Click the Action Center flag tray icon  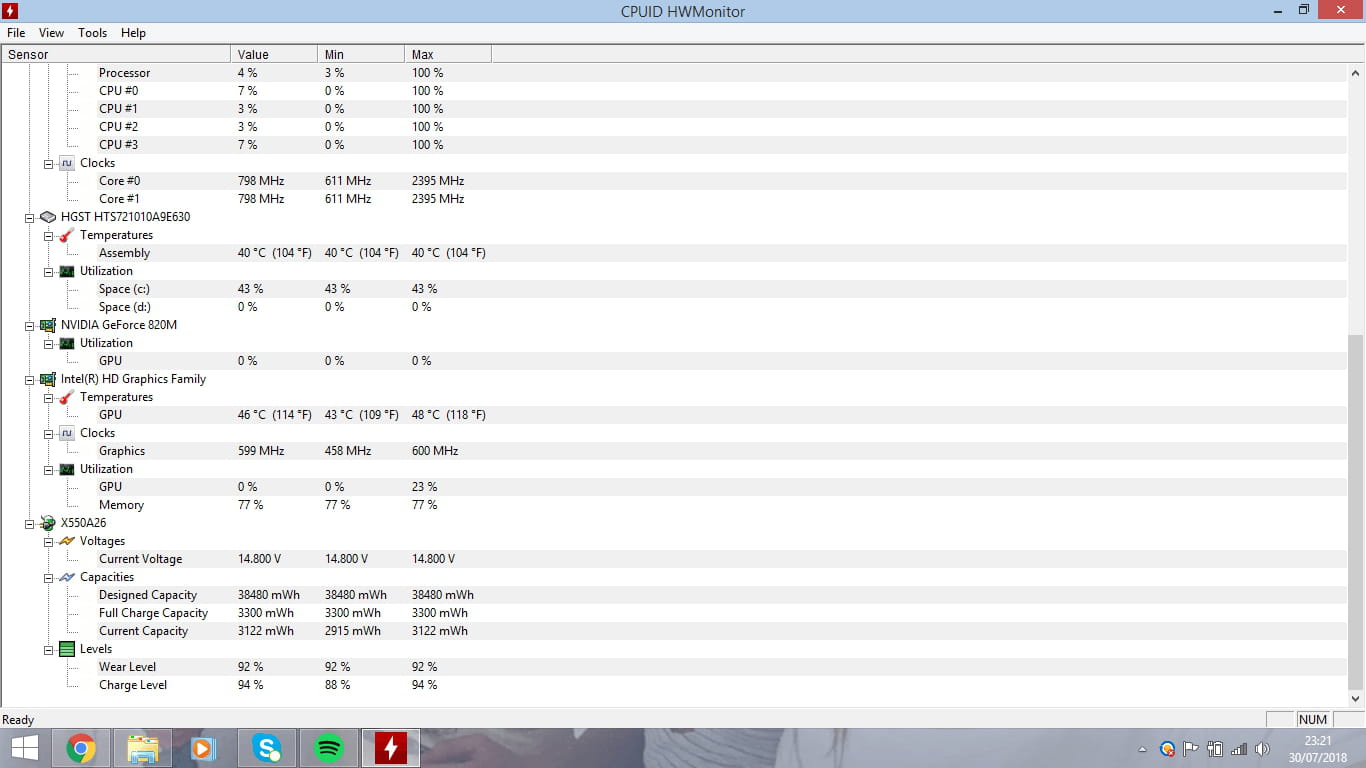(x=1191, y=748)
